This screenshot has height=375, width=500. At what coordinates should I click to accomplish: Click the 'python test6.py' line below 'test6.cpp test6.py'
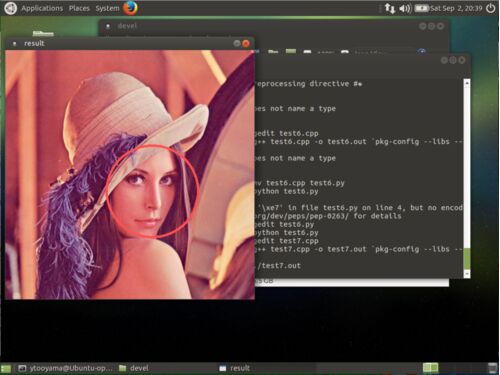pyautogui.click(x=287, y=191)
